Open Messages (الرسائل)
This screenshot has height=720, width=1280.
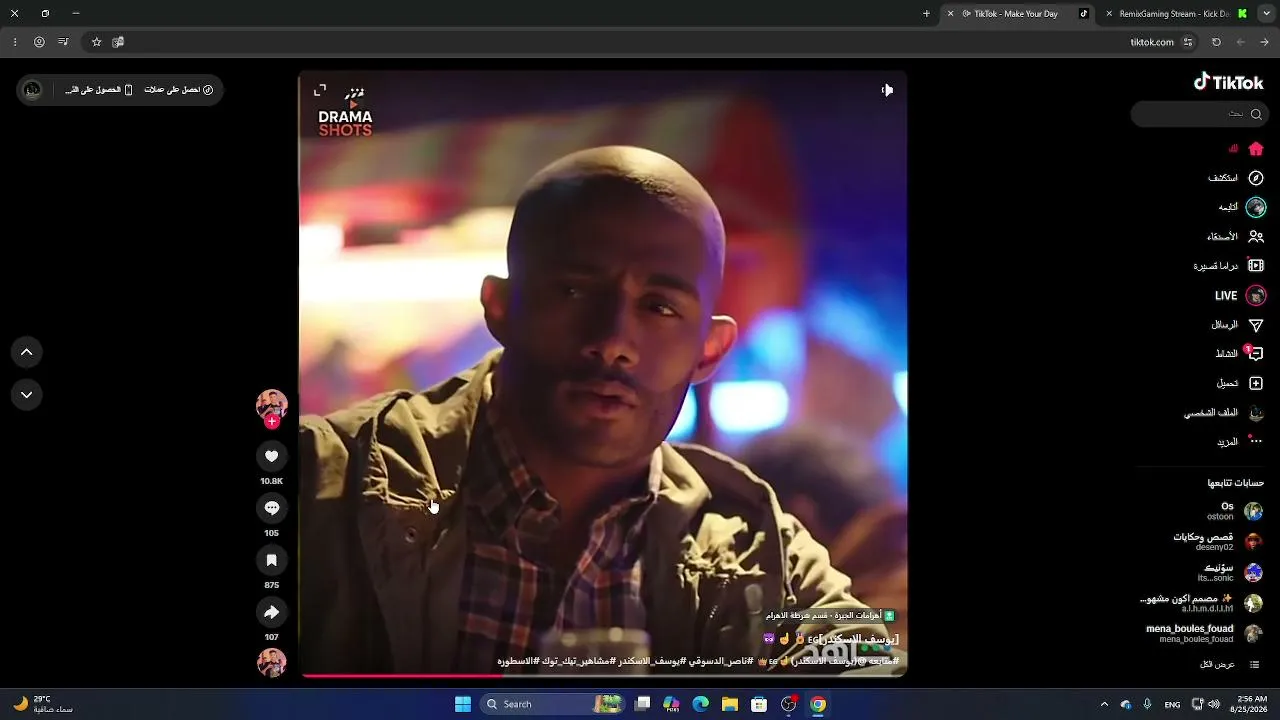1238,325
